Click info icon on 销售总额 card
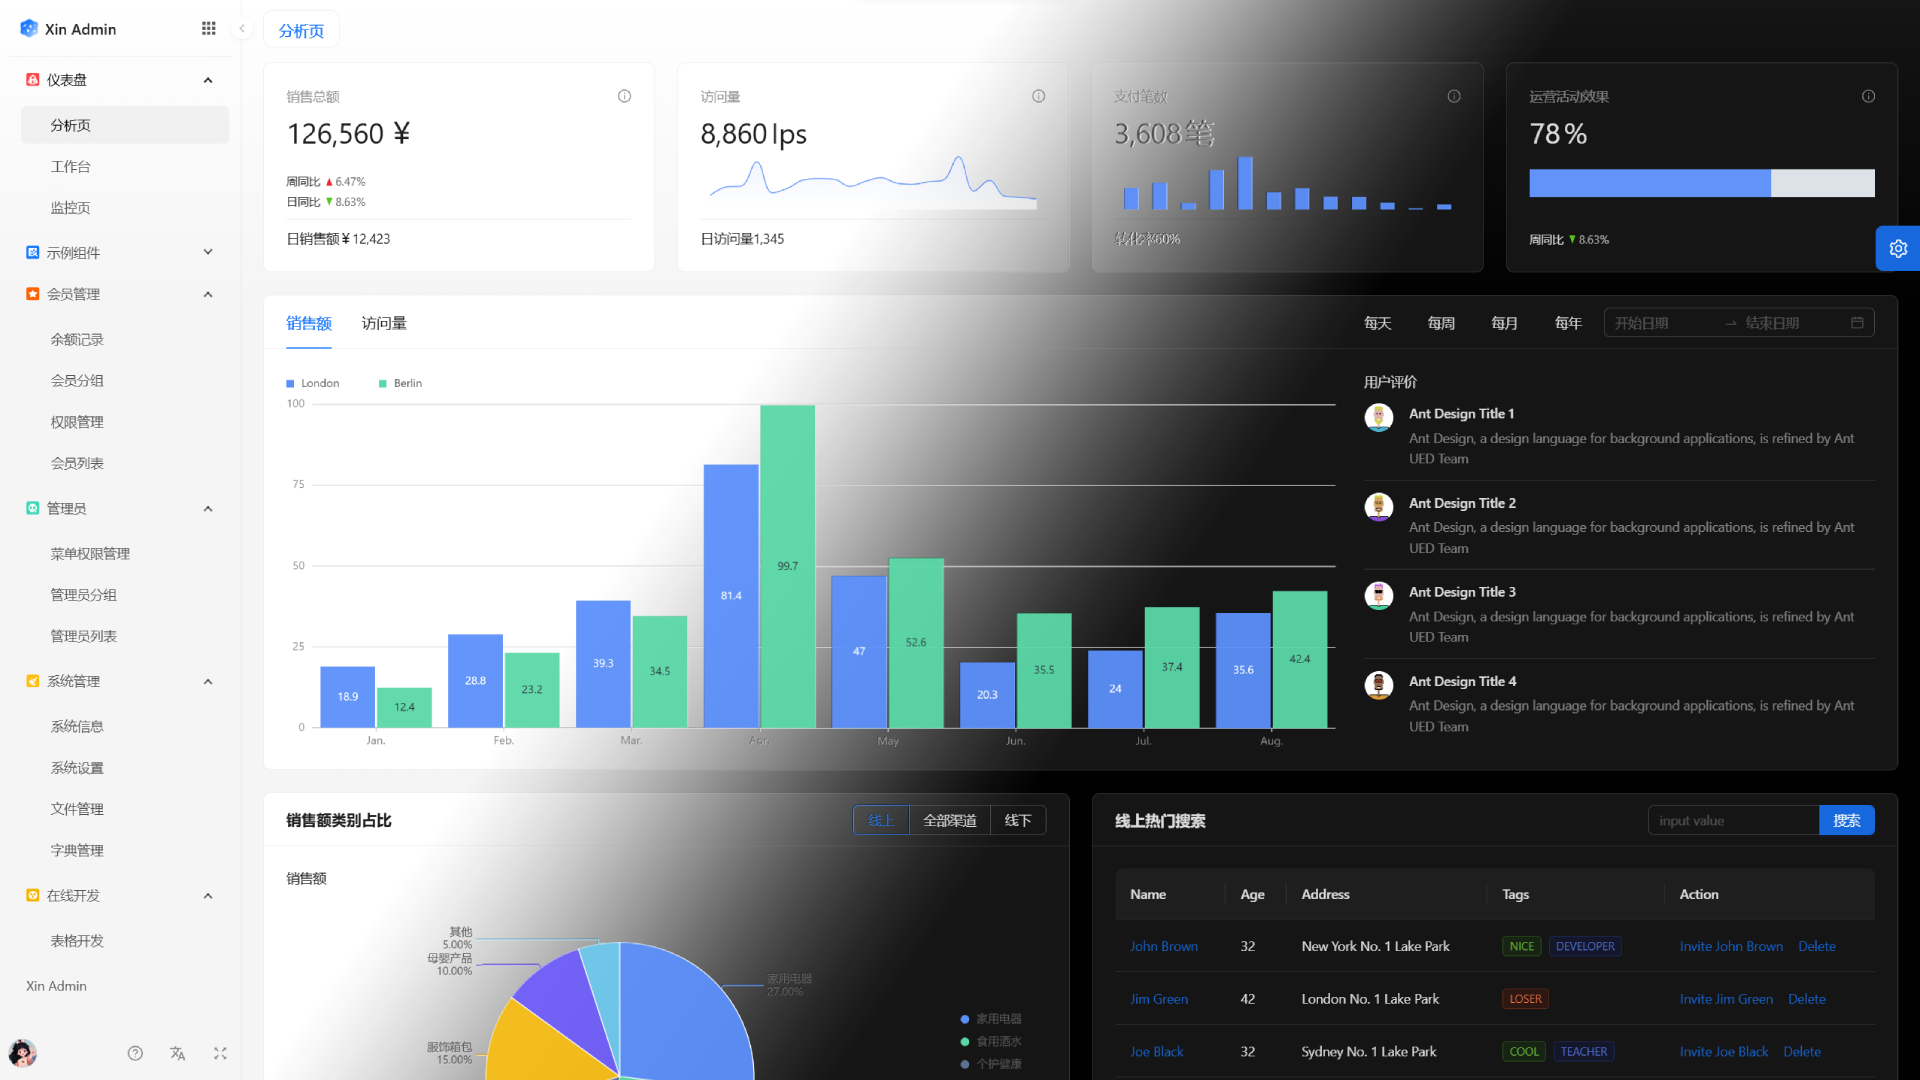This screenshot has height=1080, width=1920. click(624, 96)
